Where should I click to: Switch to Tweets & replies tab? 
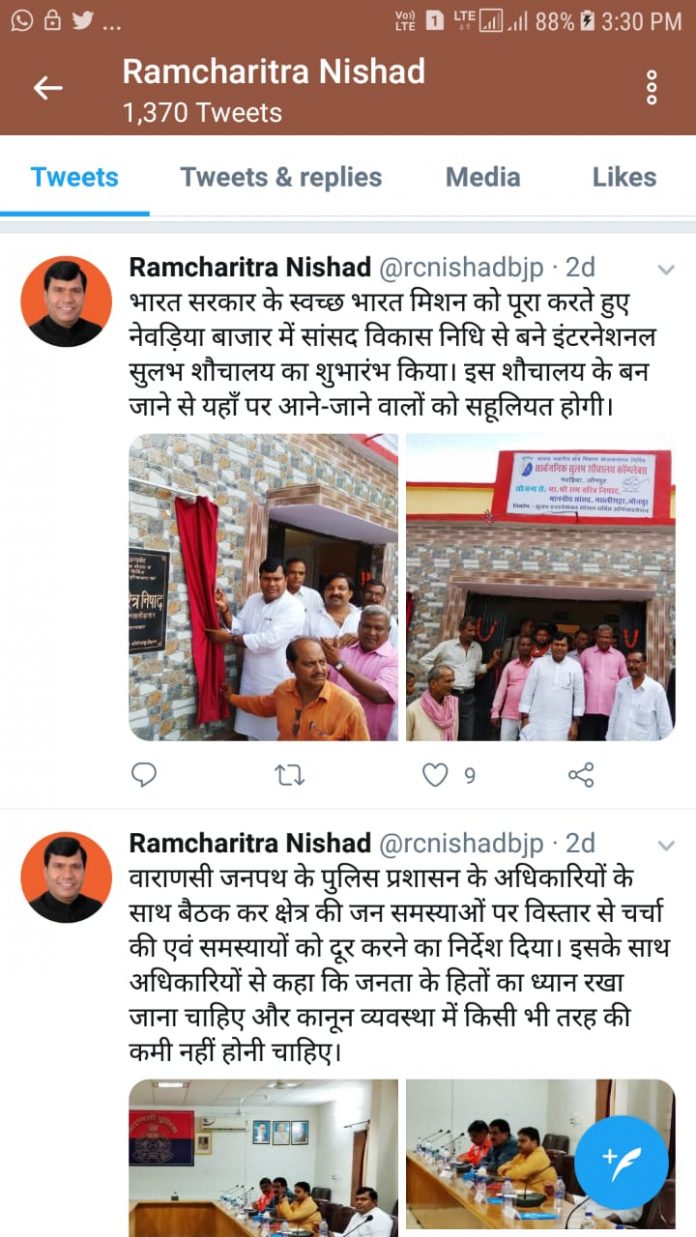coord(281,177)
